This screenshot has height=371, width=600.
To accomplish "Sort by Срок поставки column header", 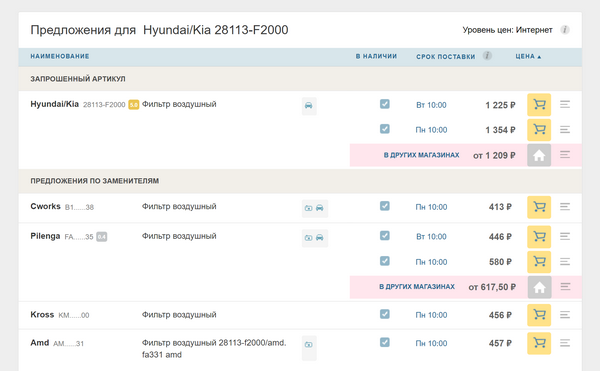I will (x=446, y=57).
